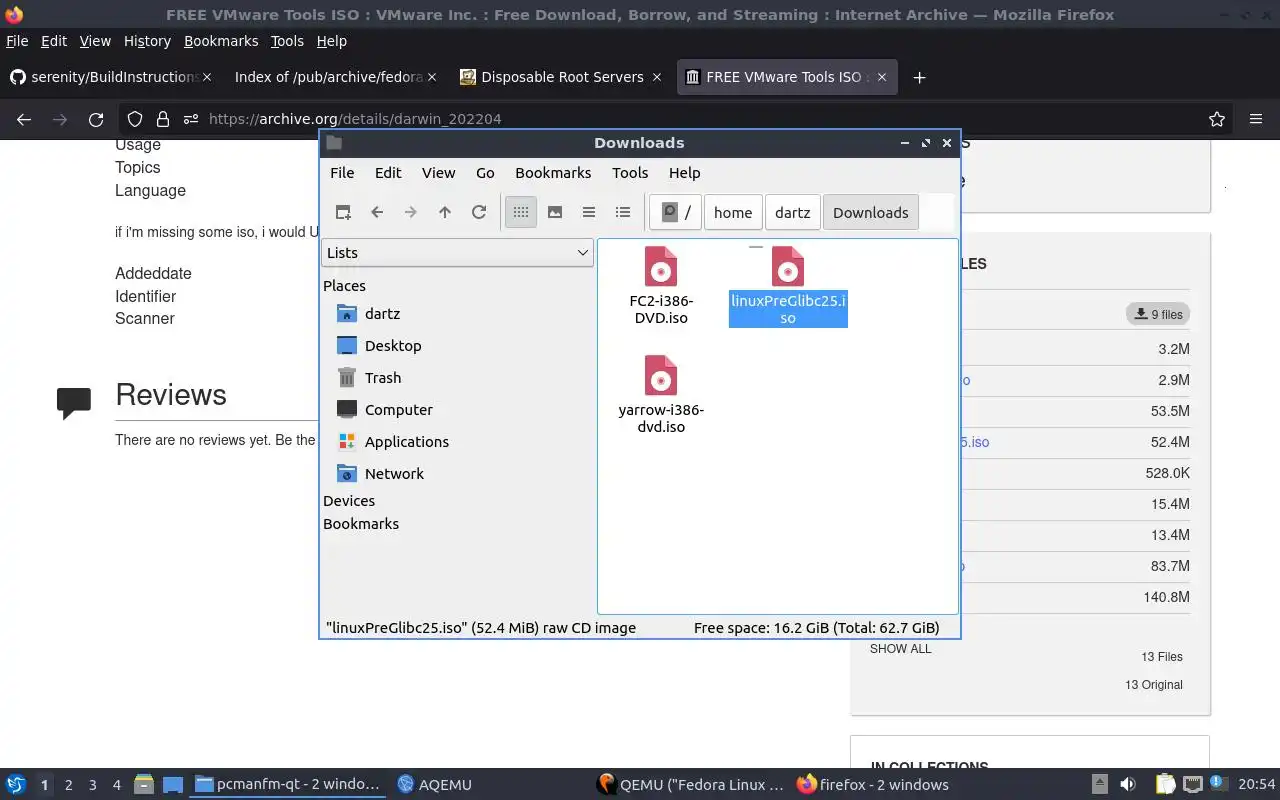
Task: Open the LXQt application menu
Action: 15,784
